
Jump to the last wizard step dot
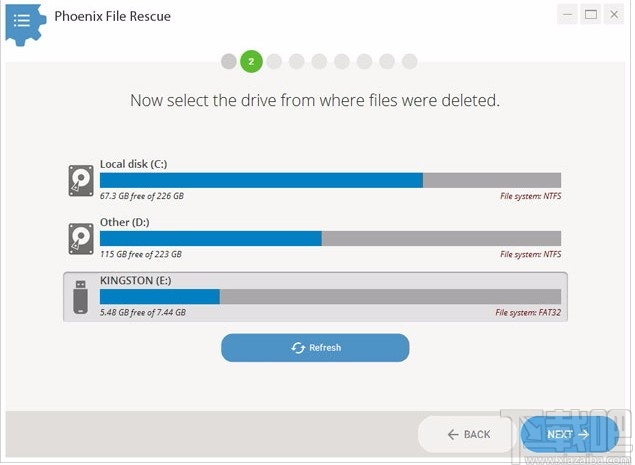[409, 62]
